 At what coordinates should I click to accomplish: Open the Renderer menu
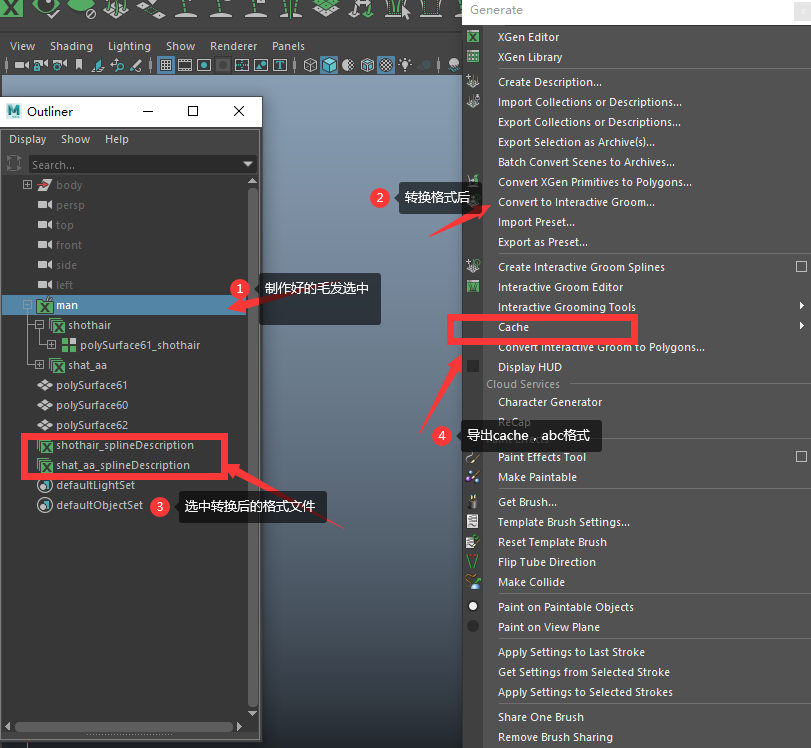click(x=233, y=46)
